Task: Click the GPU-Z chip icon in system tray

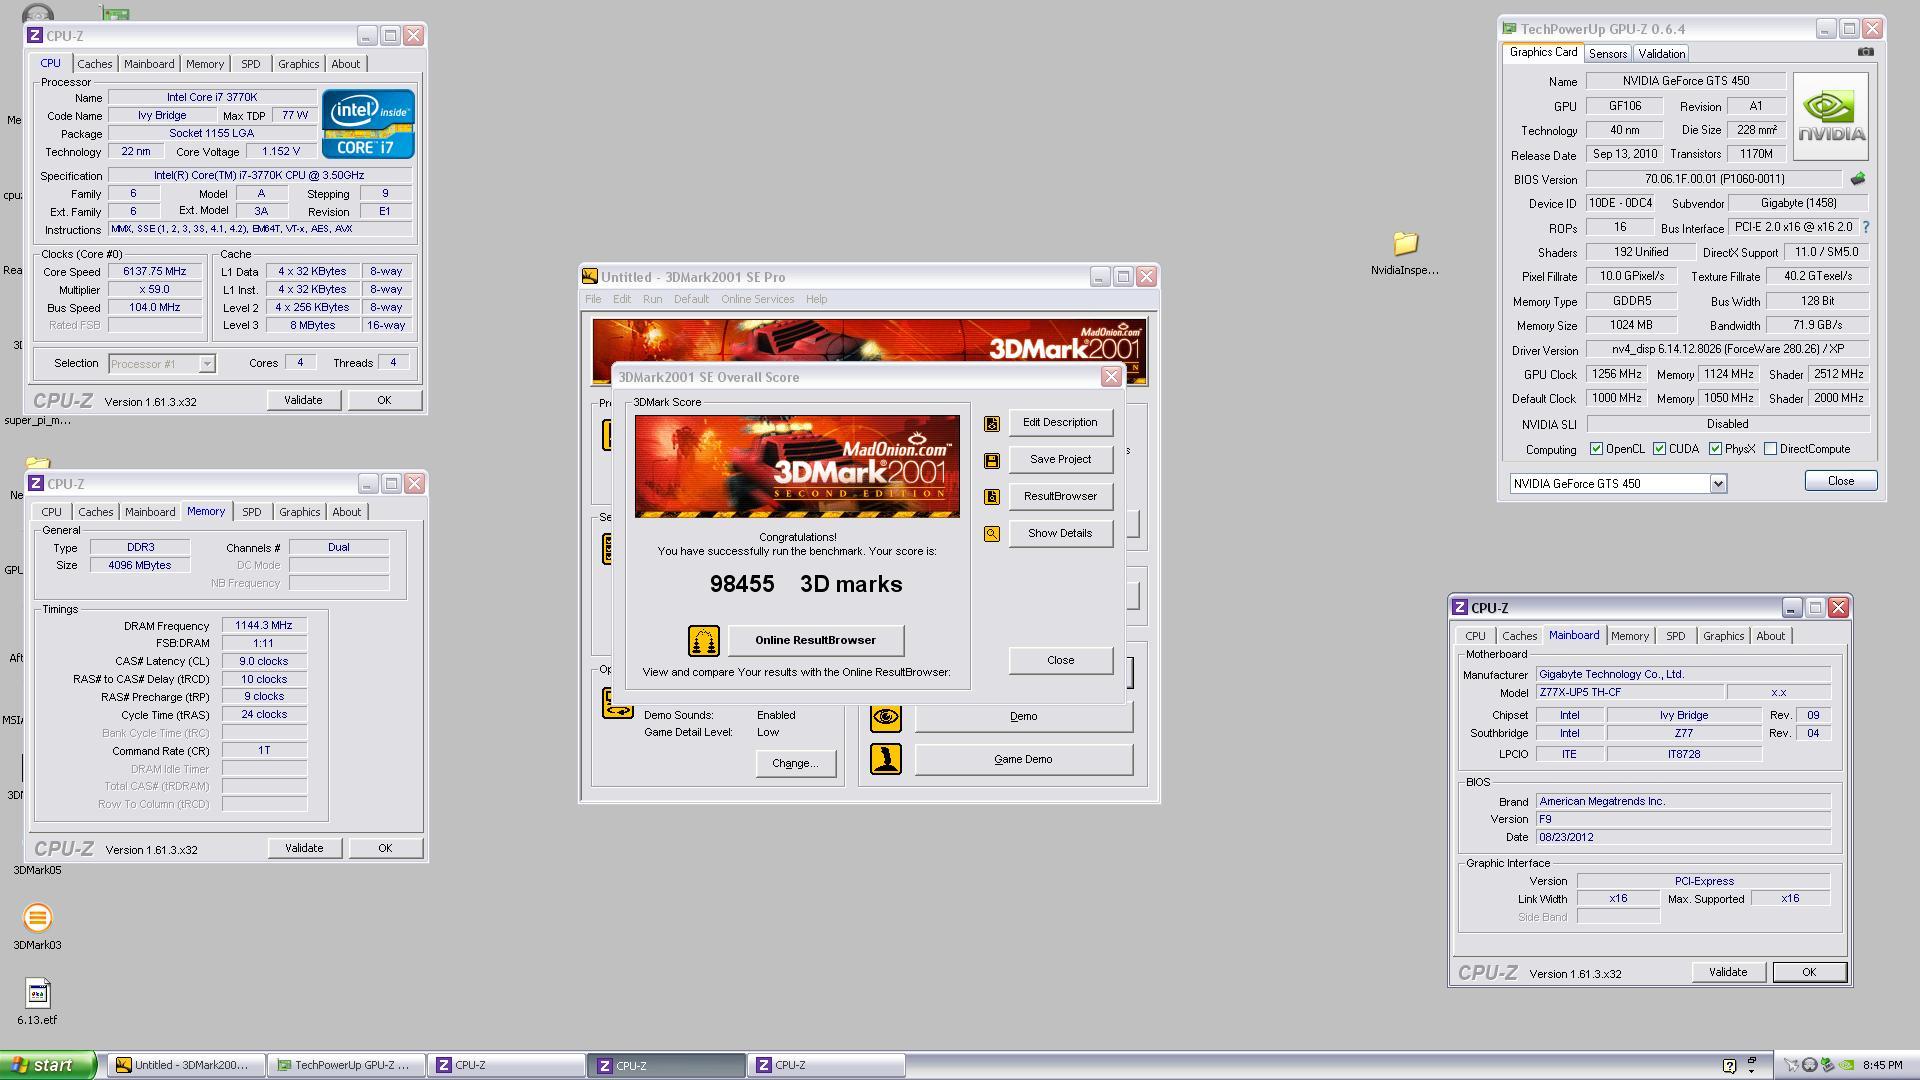Action: (1827, 1066)
